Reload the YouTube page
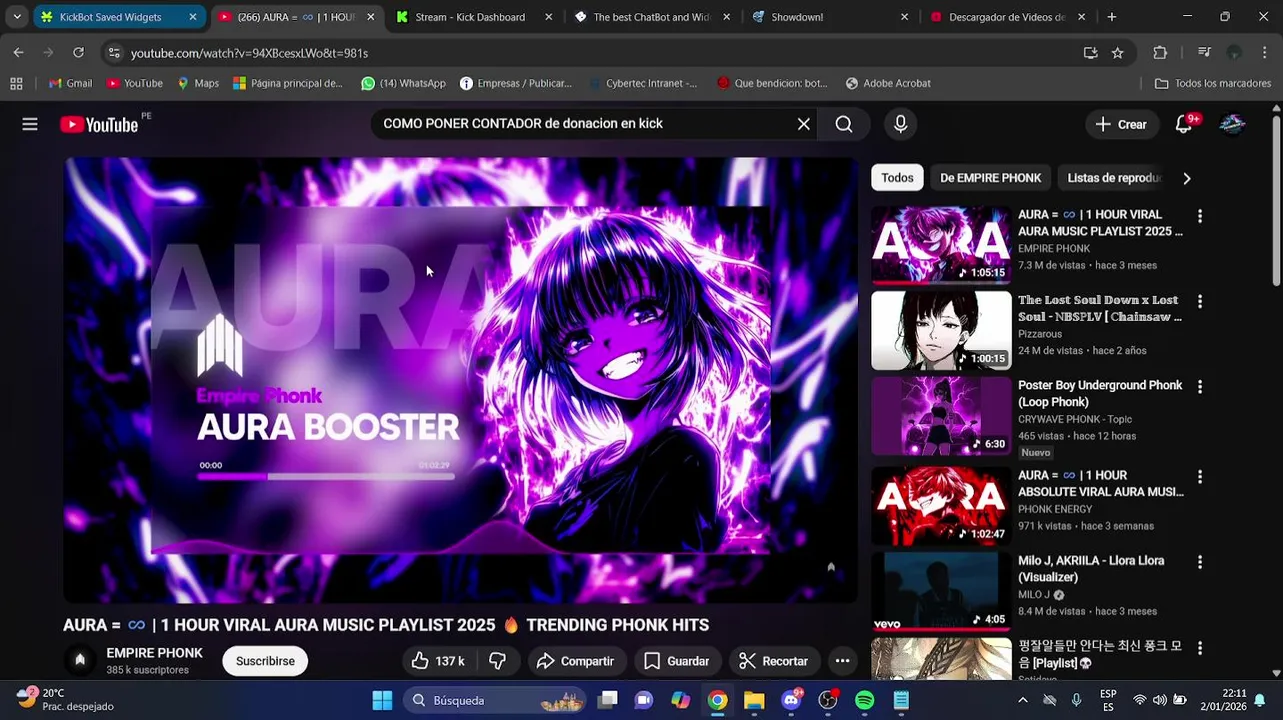The image size is (1283, 720). pyautogui.click(x=78, y=53)
